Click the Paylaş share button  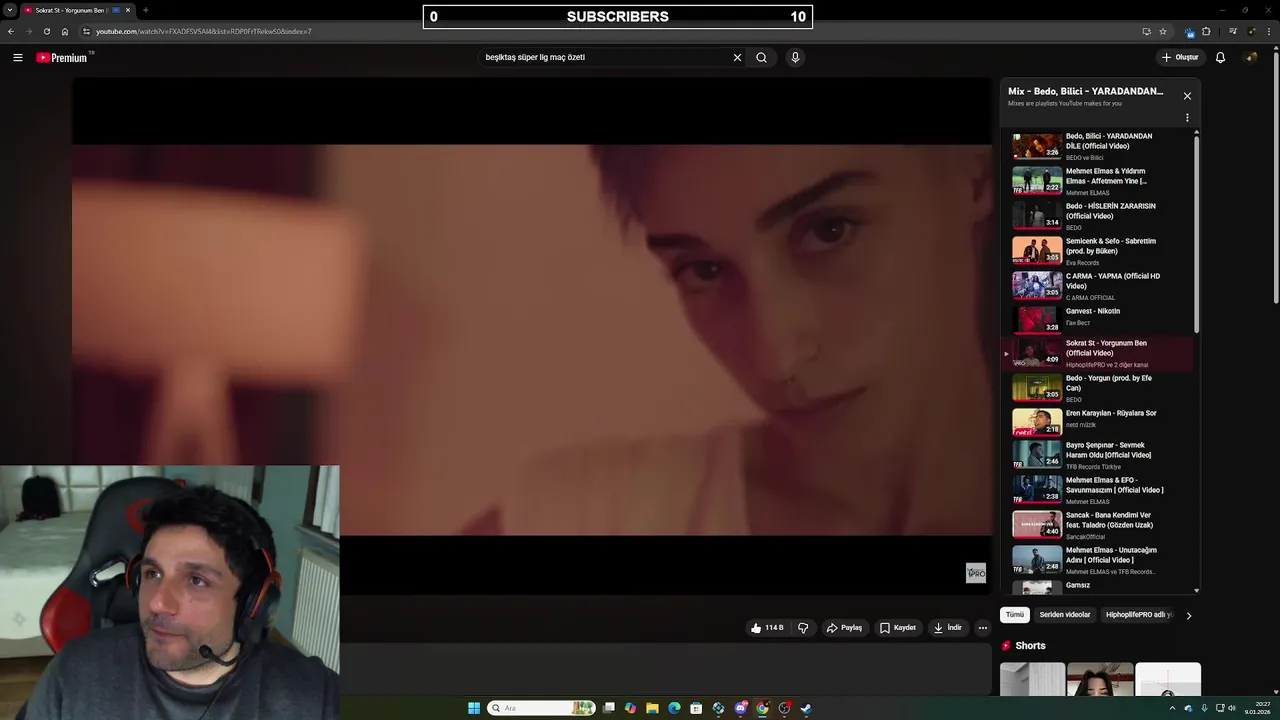[844, 628]
